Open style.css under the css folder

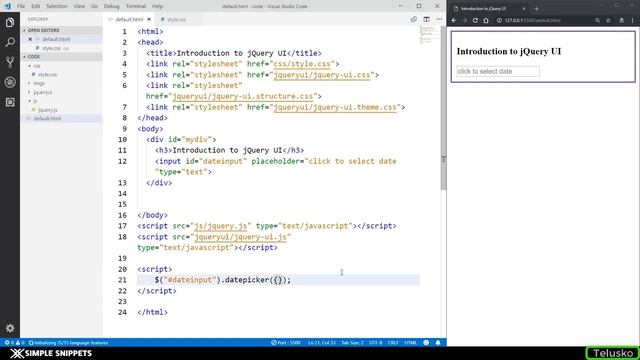click(x=47, y=75)
